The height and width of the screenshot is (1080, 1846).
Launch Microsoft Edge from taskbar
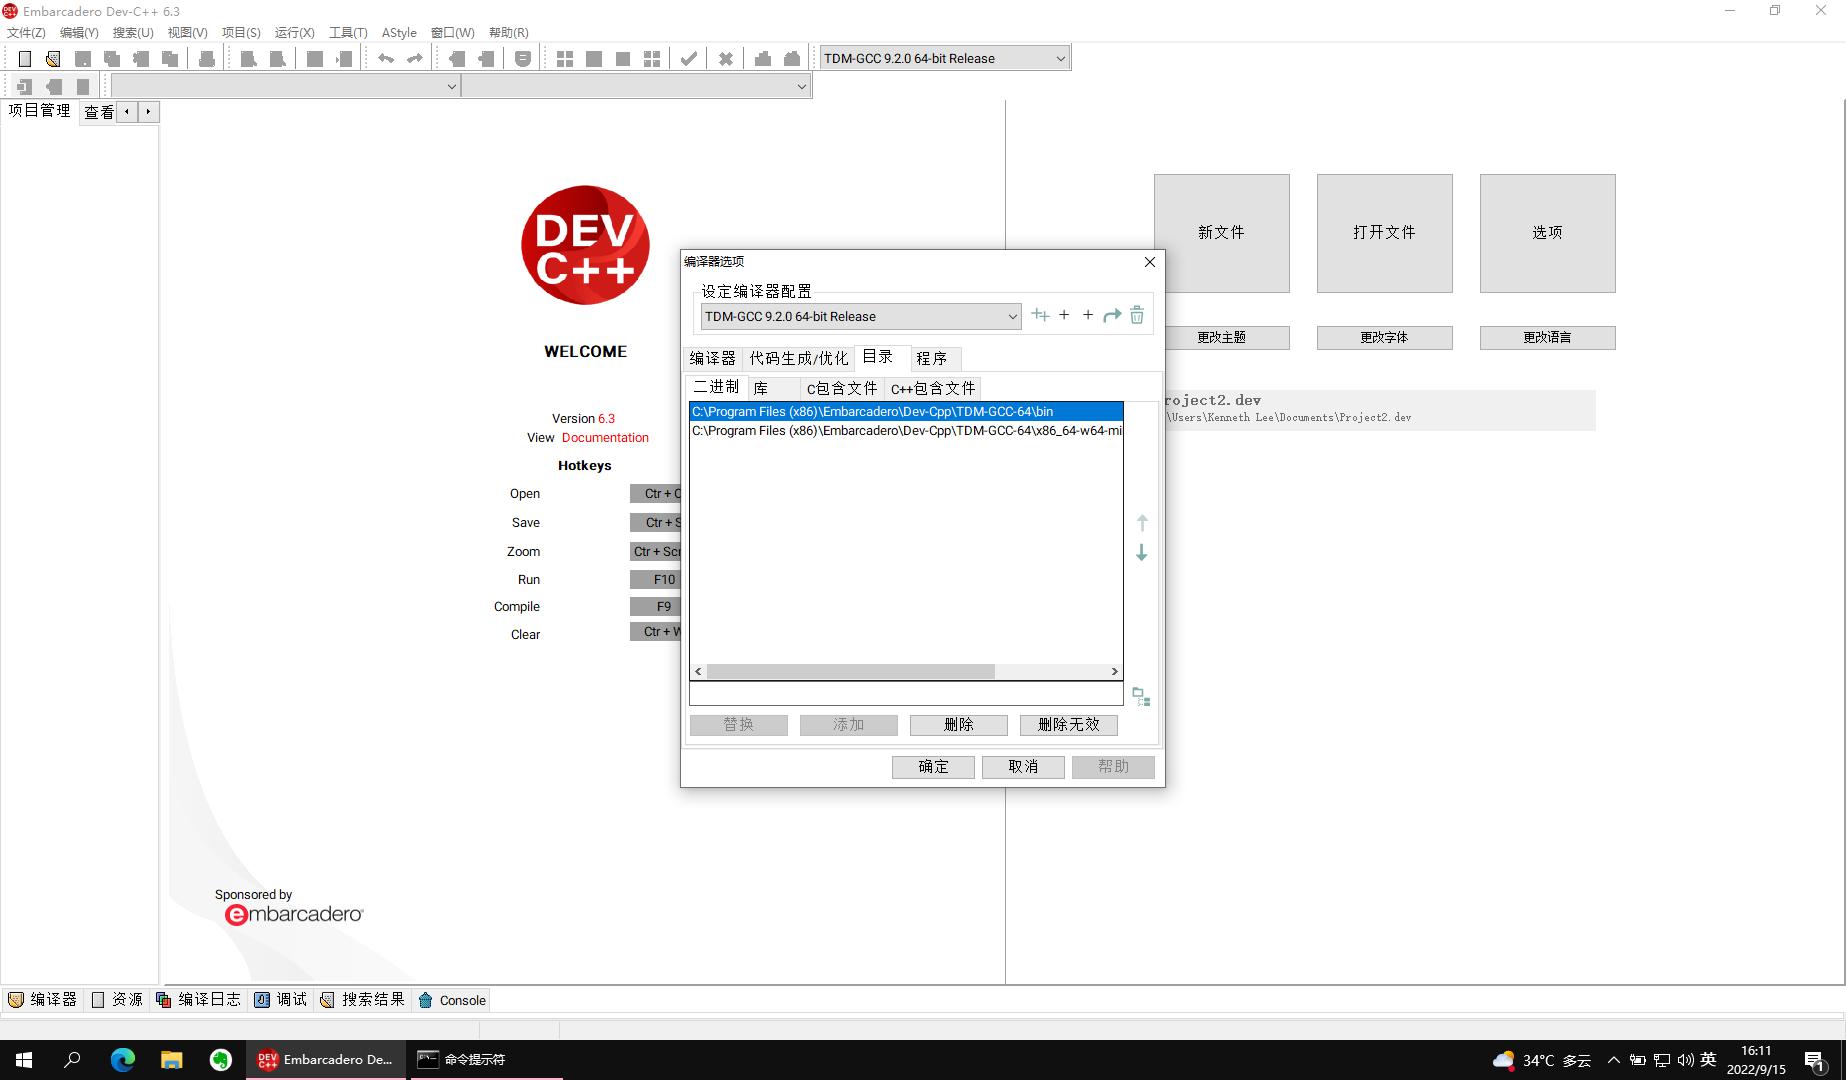pyautogui.click(x=123, y=1060)
